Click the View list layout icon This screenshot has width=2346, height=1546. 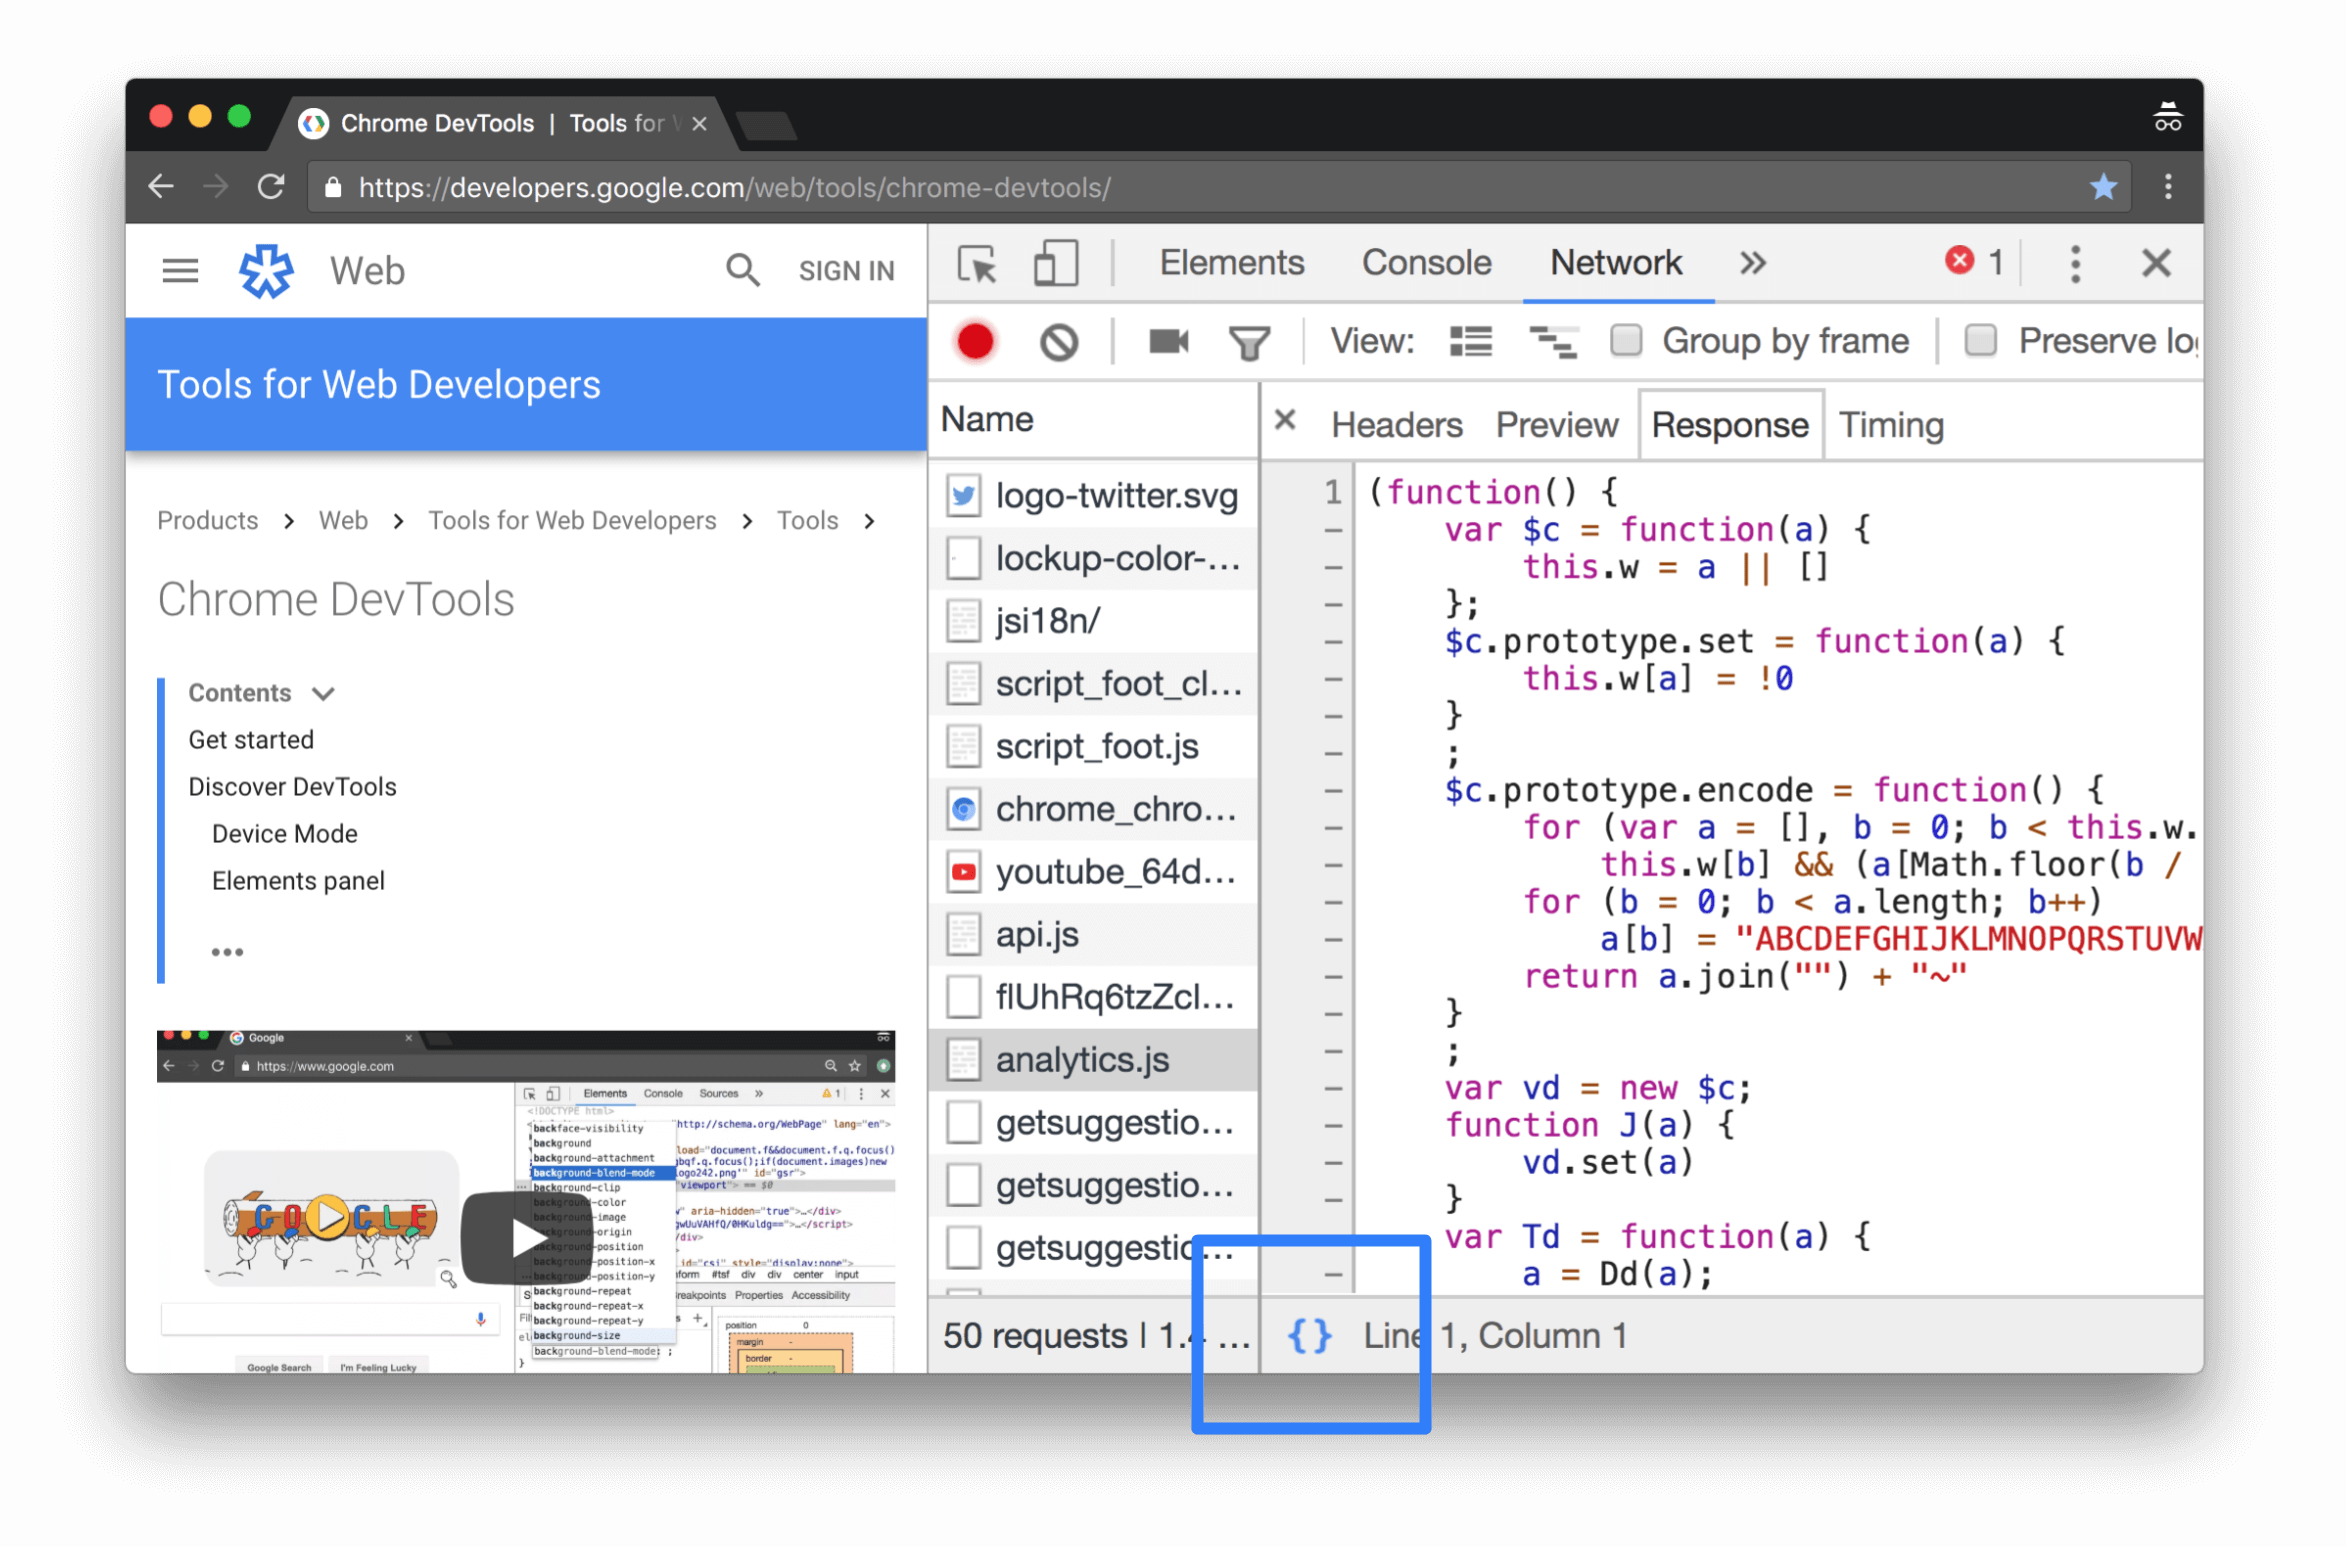coord(1470,342)
